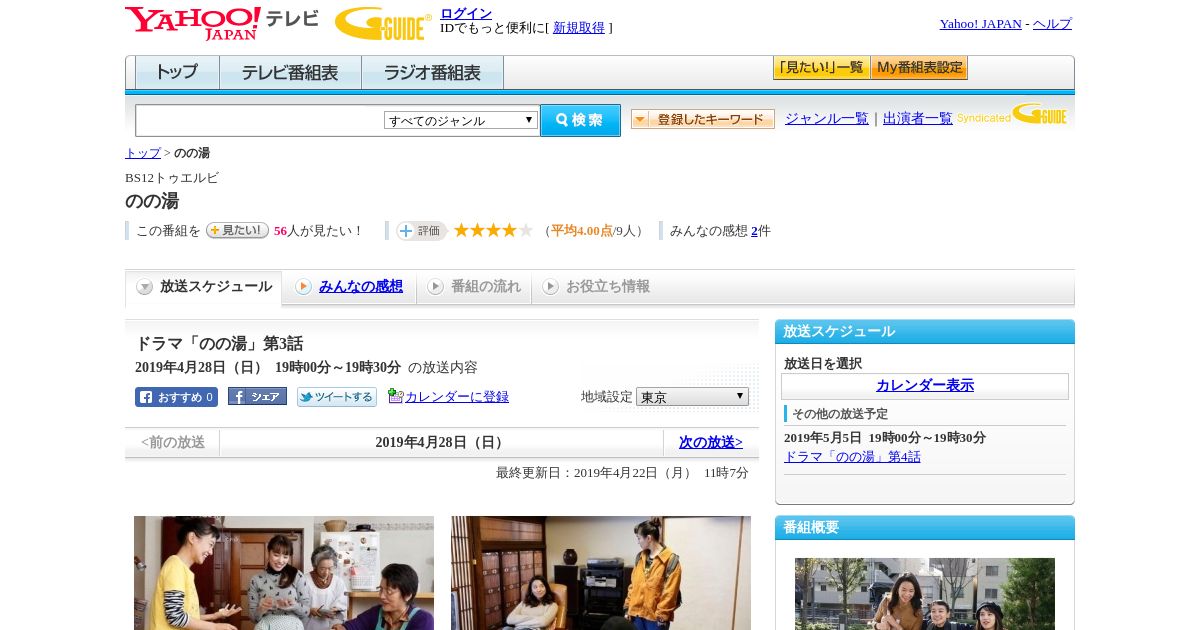Click the 評価 rating button
Viewport: 1200px width, 630px height.
(421, 231)
